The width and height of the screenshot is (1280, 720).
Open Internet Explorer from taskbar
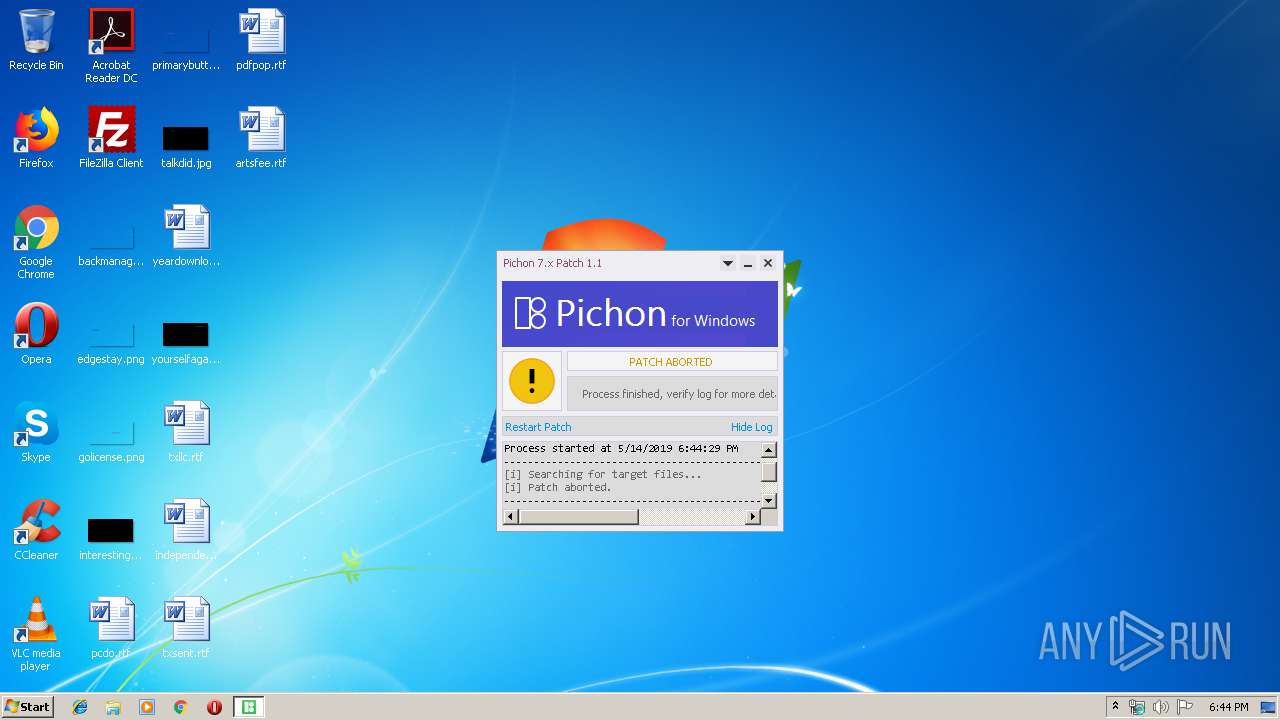click(x=80, y=707)
